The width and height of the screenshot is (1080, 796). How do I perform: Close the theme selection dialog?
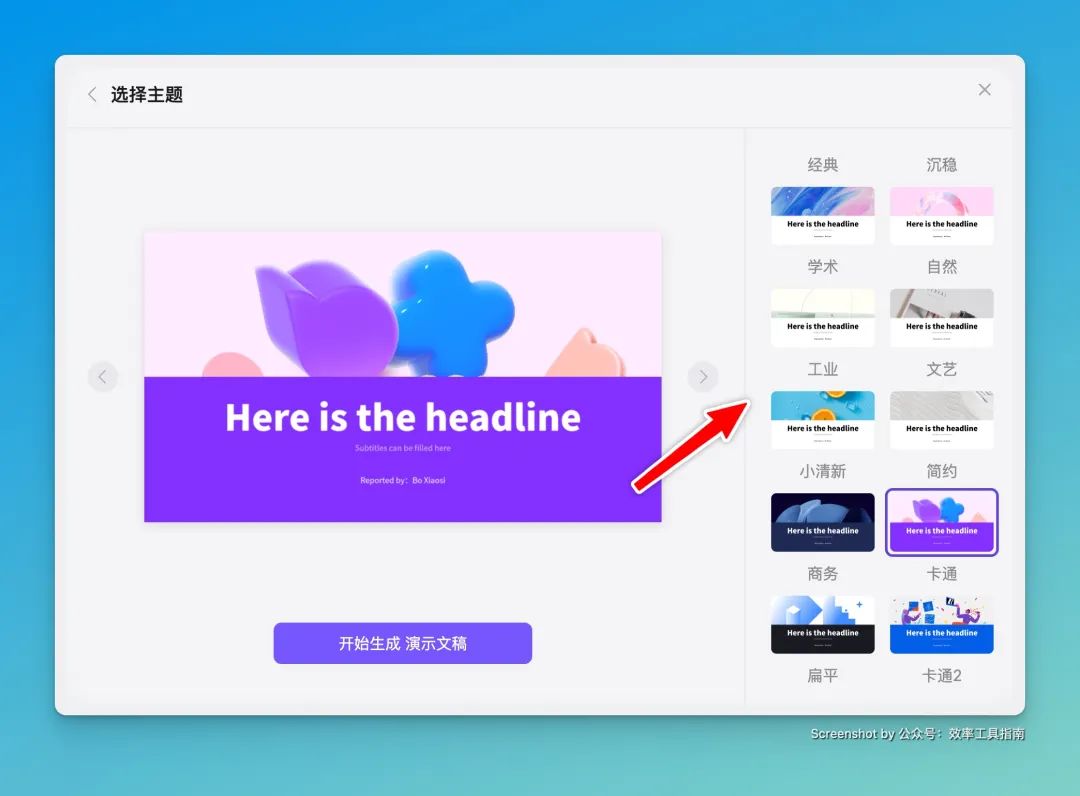[x=984, y=90]
